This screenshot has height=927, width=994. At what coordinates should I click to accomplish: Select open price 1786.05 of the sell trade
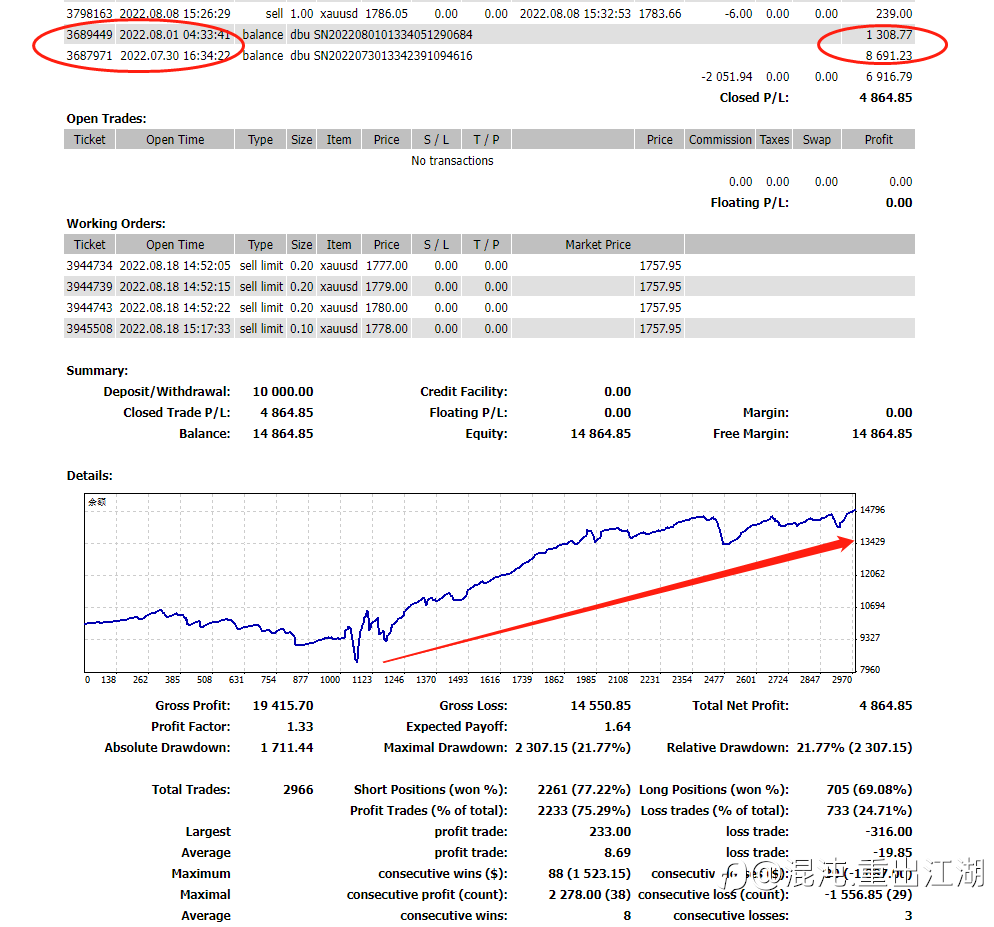(x=387, y=13)
